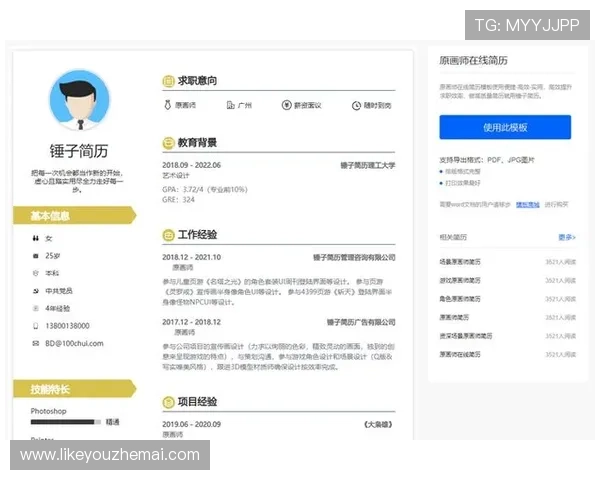
Task: Click the age icon beside 25岁
Action: click(36, 256)
